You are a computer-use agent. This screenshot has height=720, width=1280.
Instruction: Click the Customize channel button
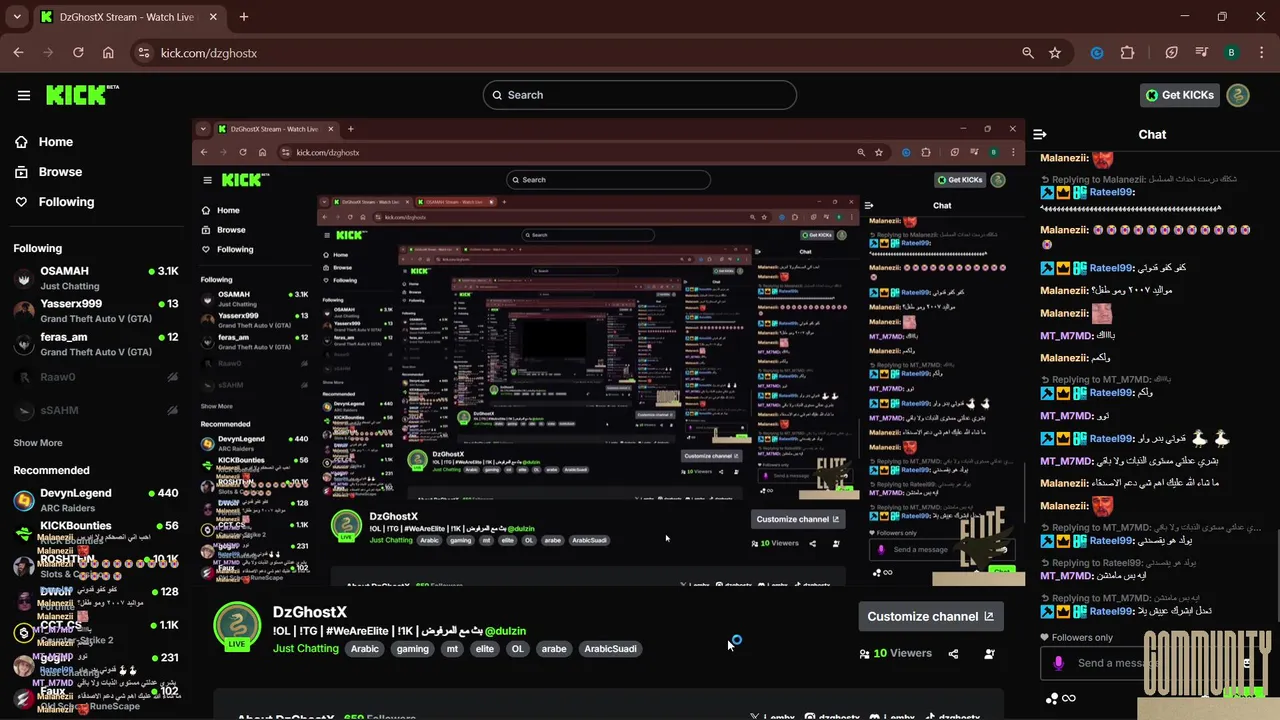[x=931, y=617]
